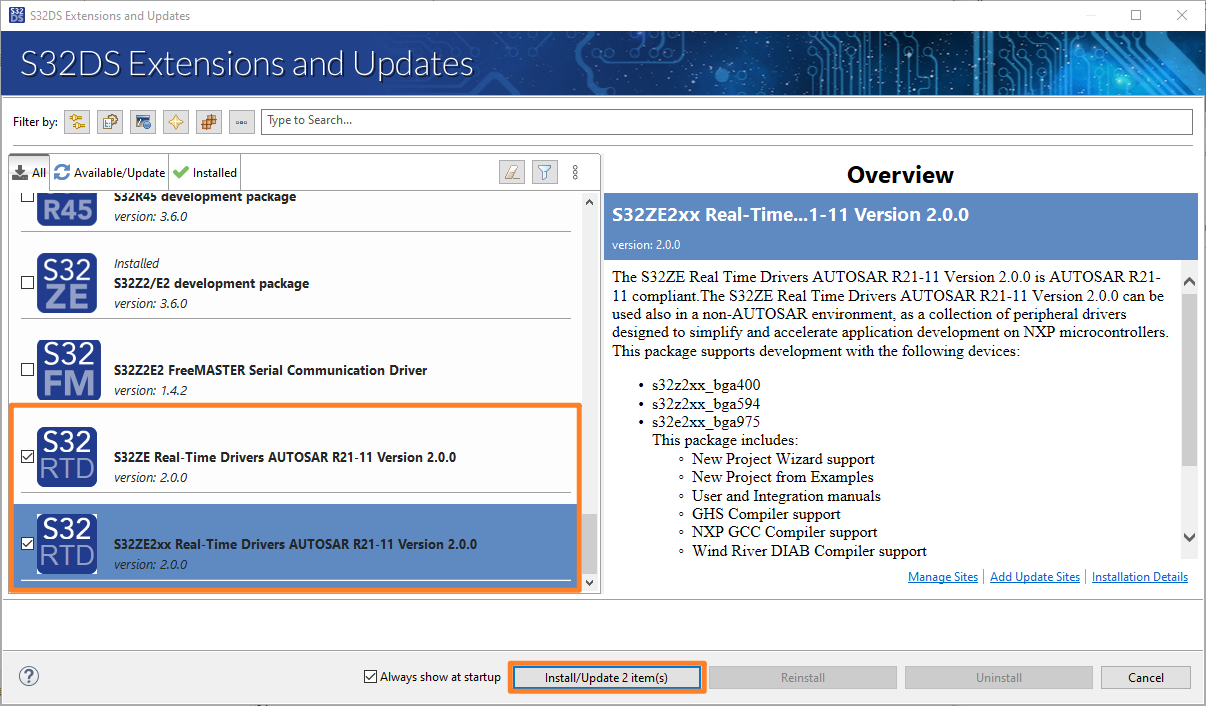The height and width of the screenshot is (706, 1206).
Task: Click Install/Update 2 item(s) button
Action: pyautogui.click(x=606, y=678)
